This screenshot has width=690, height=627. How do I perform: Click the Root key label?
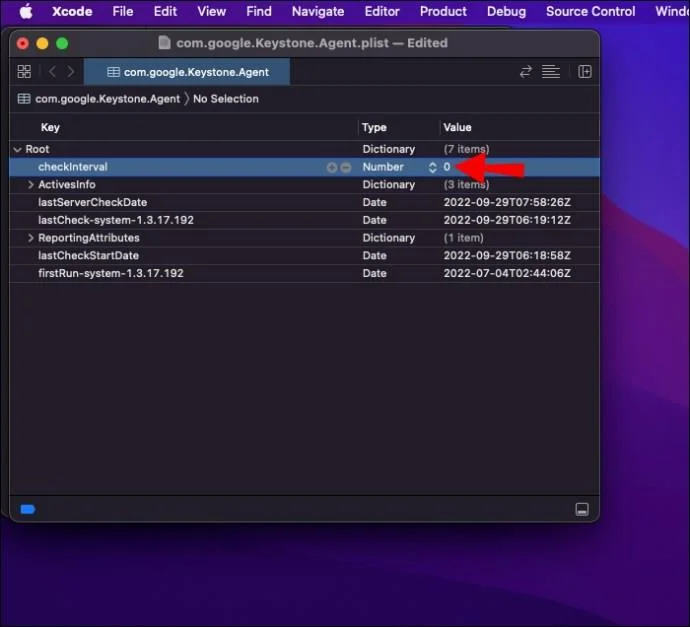coord(37,150)
